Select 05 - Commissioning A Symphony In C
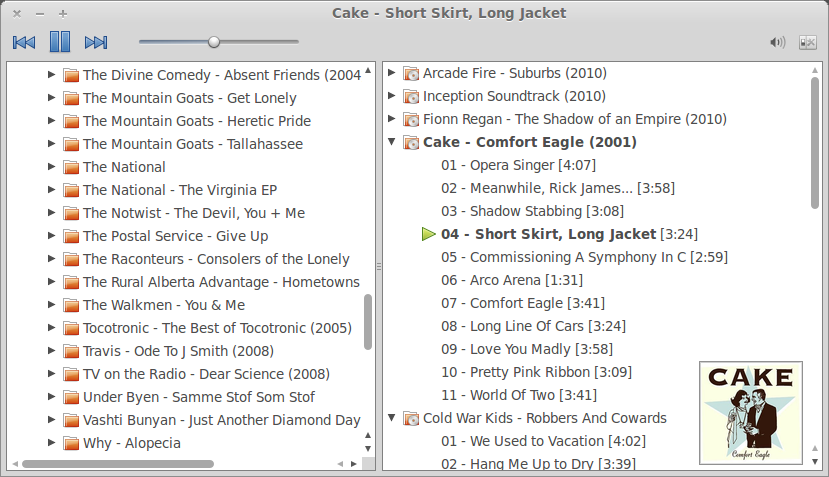 click(584, 257)
